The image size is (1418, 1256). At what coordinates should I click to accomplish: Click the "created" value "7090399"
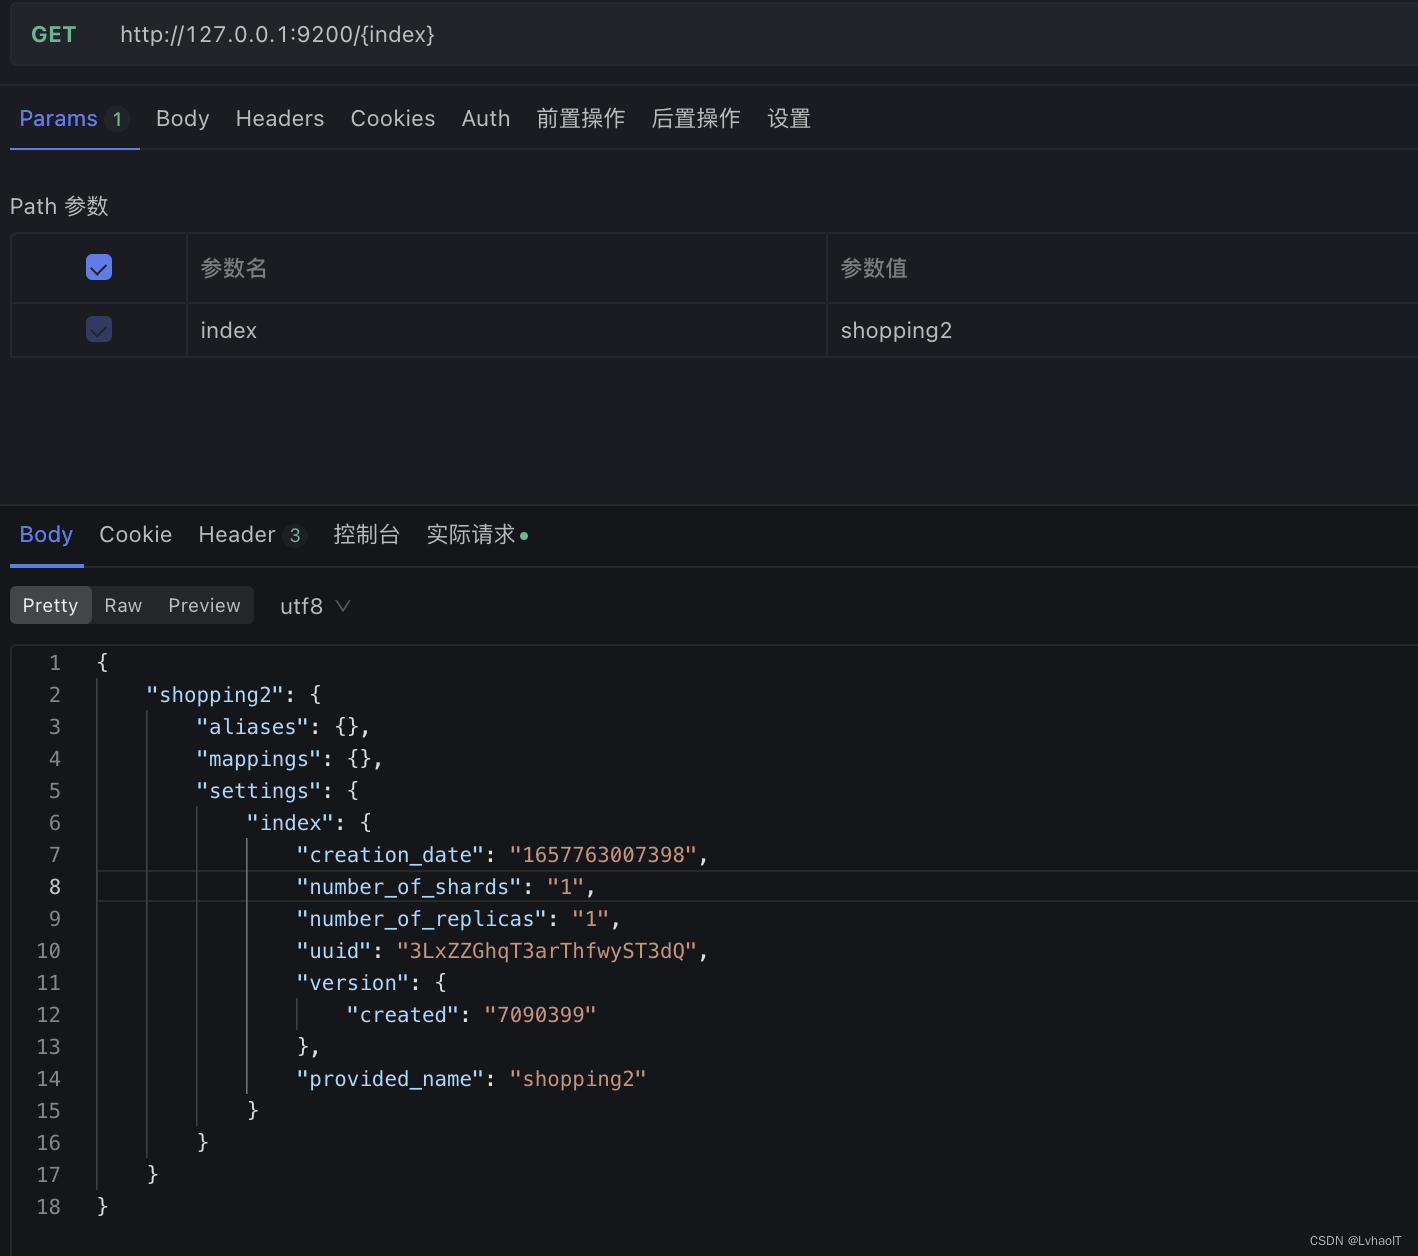(540, 1015)
